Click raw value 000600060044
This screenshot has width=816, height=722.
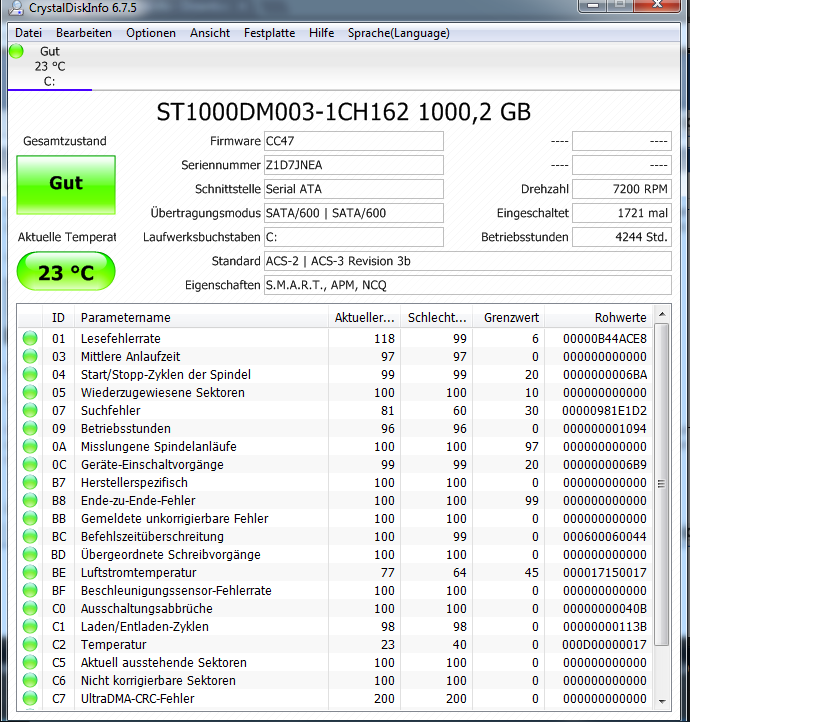click(x=605, y=537)
